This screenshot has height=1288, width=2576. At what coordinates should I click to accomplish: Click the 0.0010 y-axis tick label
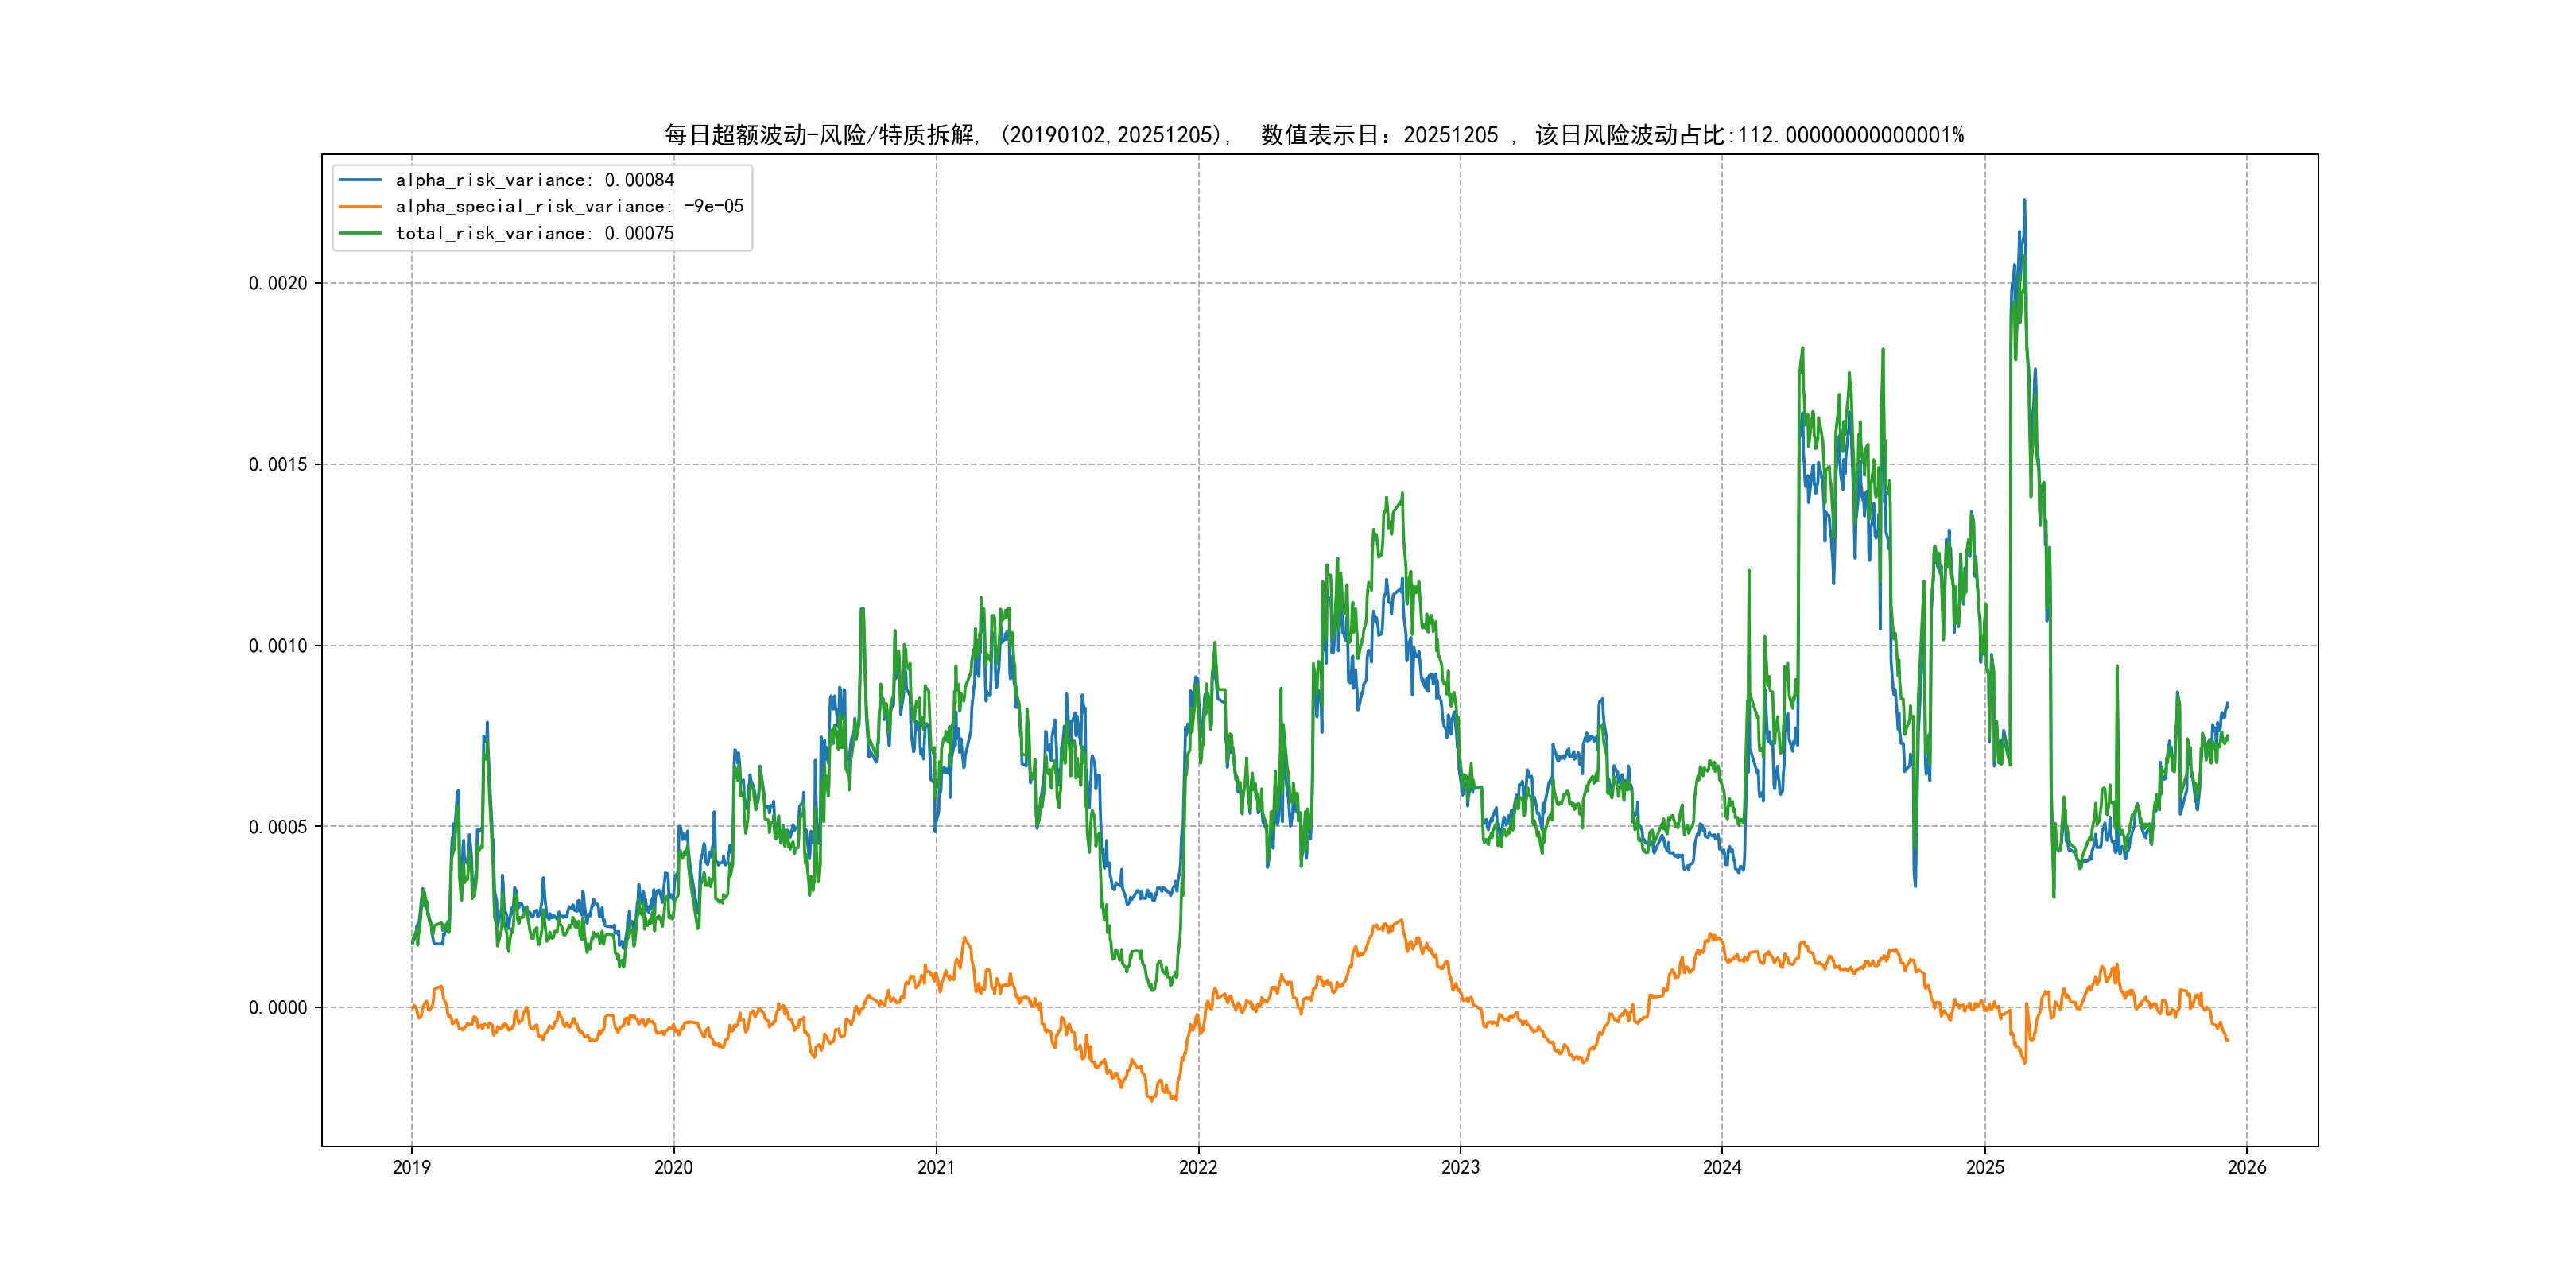pos(278,645)
